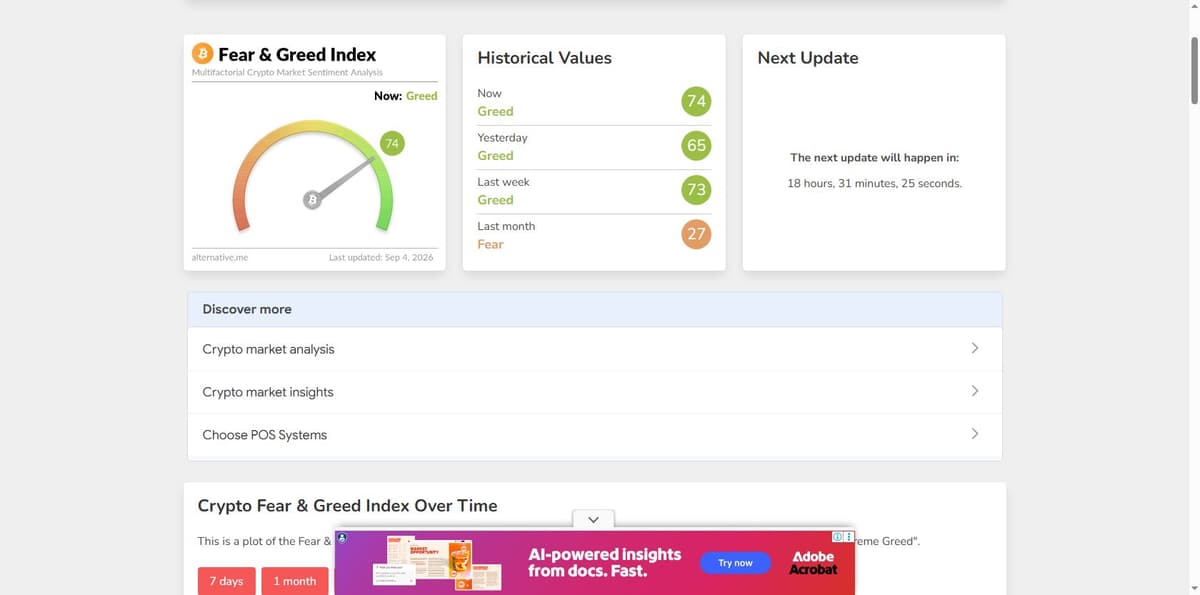Viewport: 1200px width, 595px height.
Task: Click the Bitcoin coin at gauge needle pivot
Action: 312,200
